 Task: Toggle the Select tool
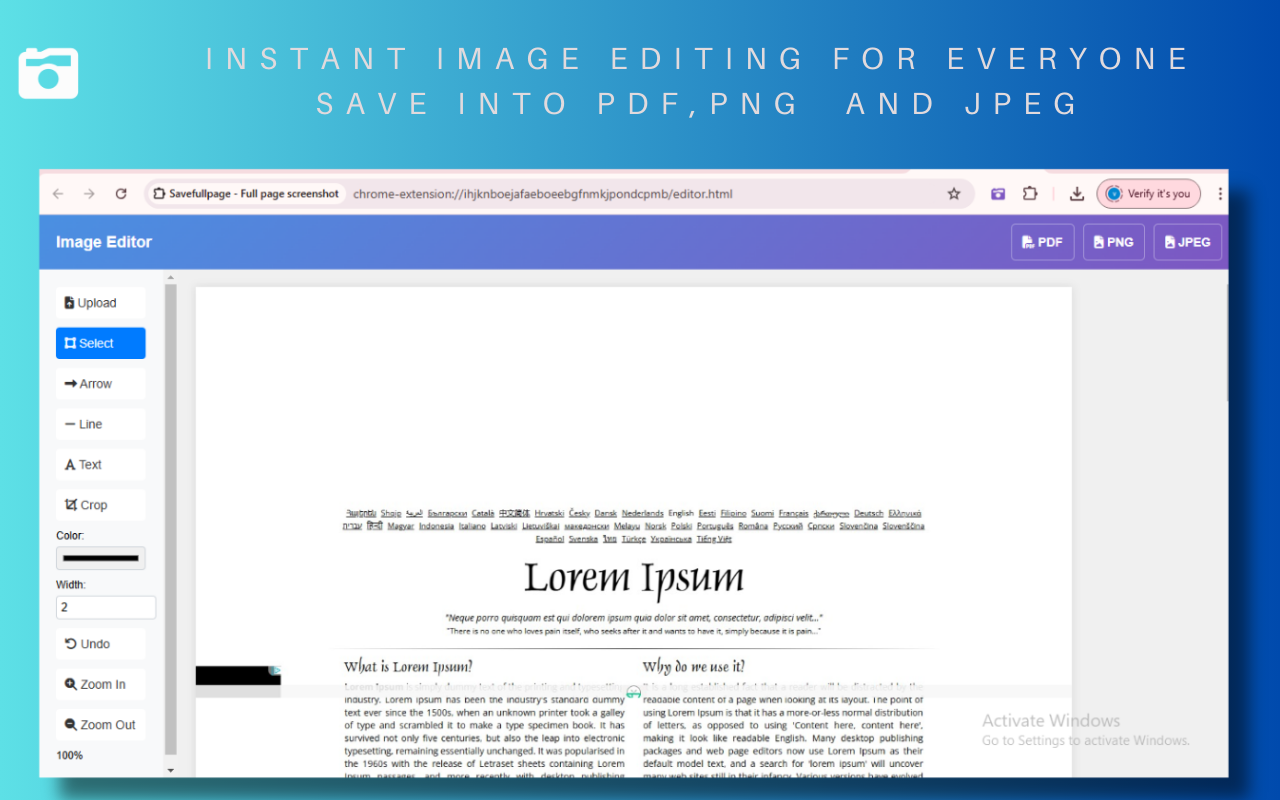100,342
